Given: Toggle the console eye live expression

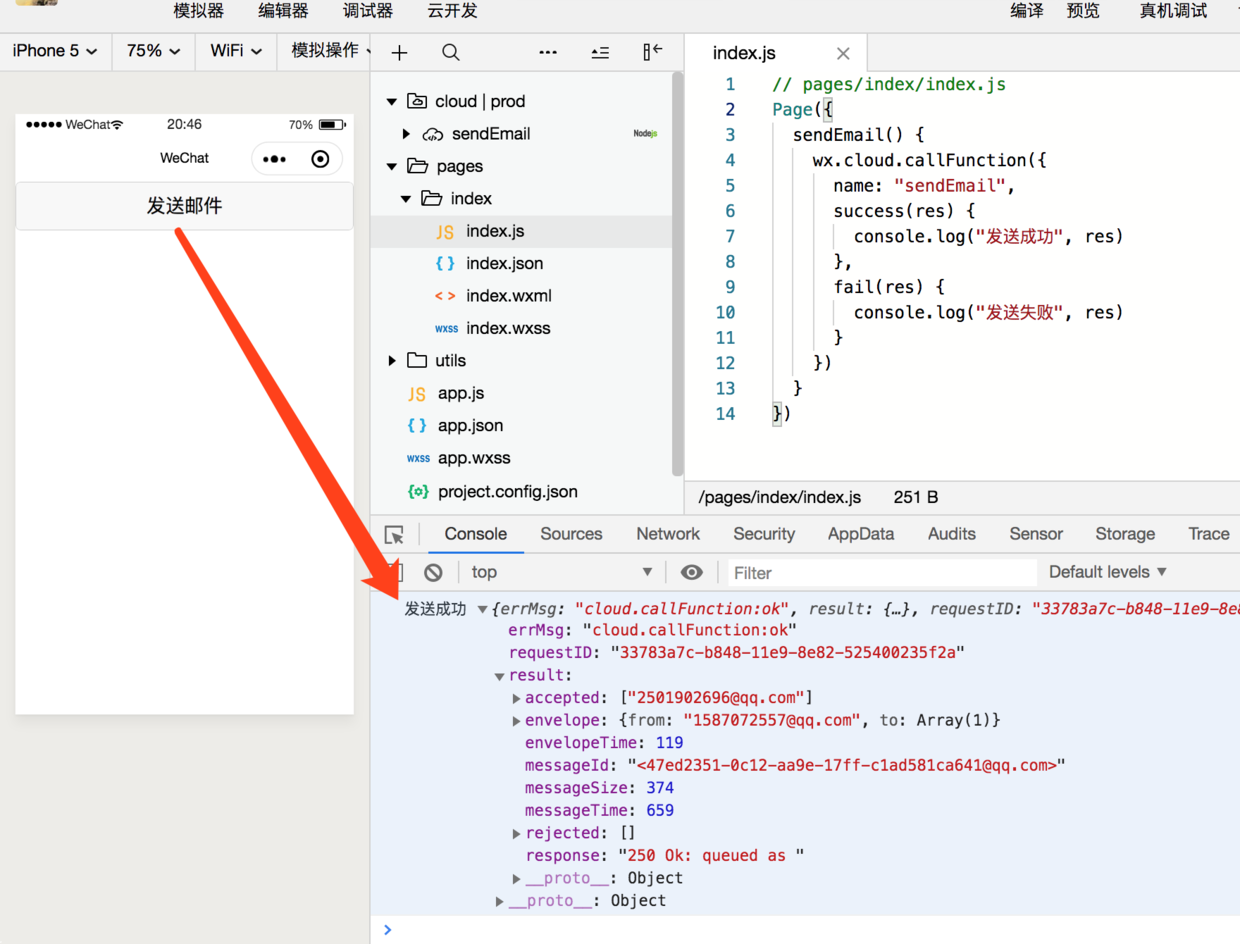Looking at the screenshot, I should click(x=691, y=572).
